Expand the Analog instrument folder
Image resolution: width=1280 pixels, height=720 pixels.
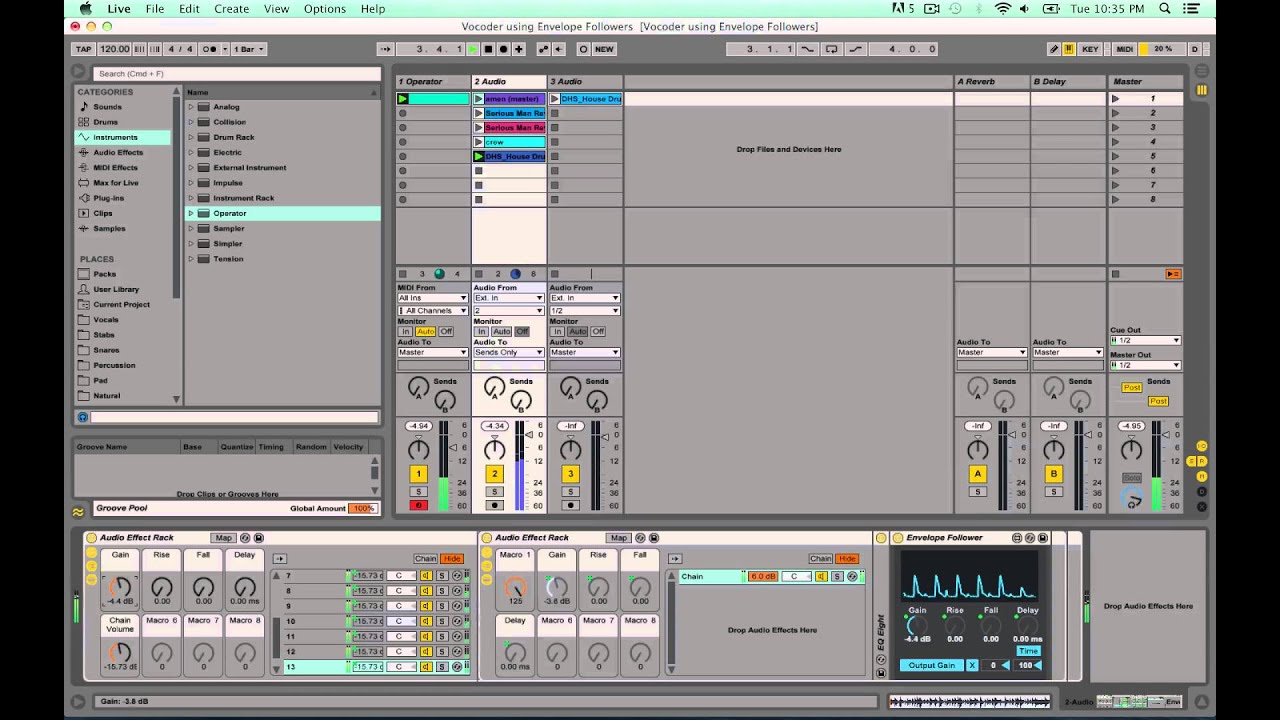pos(191,107)
